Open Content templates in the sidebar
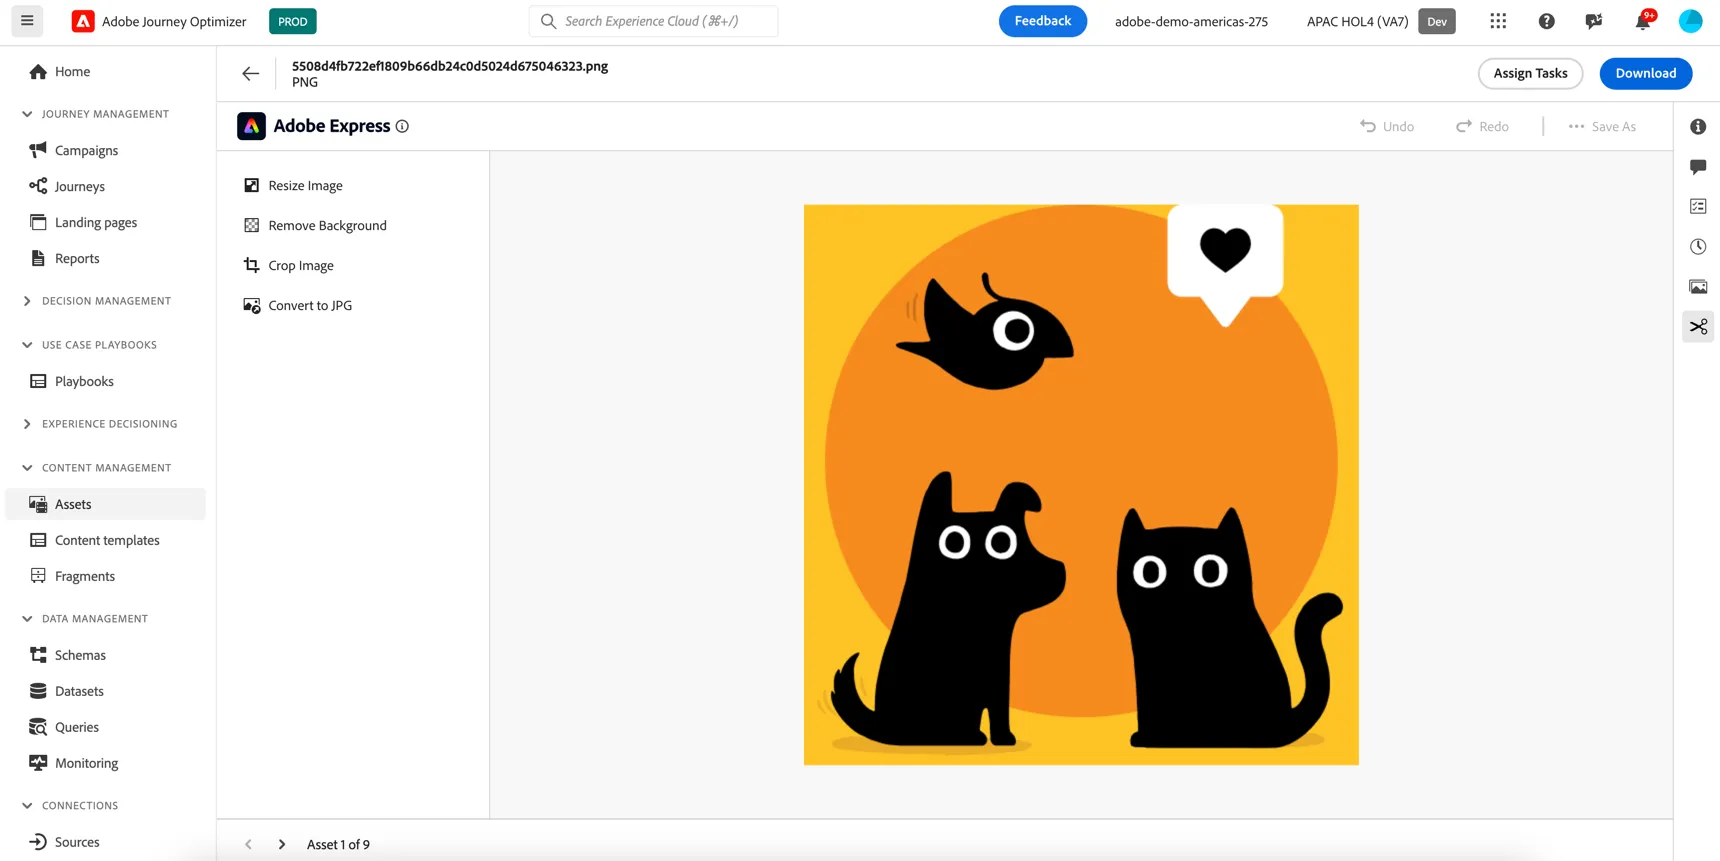This screenshot has height=861, width=1720. pos(106,540)
